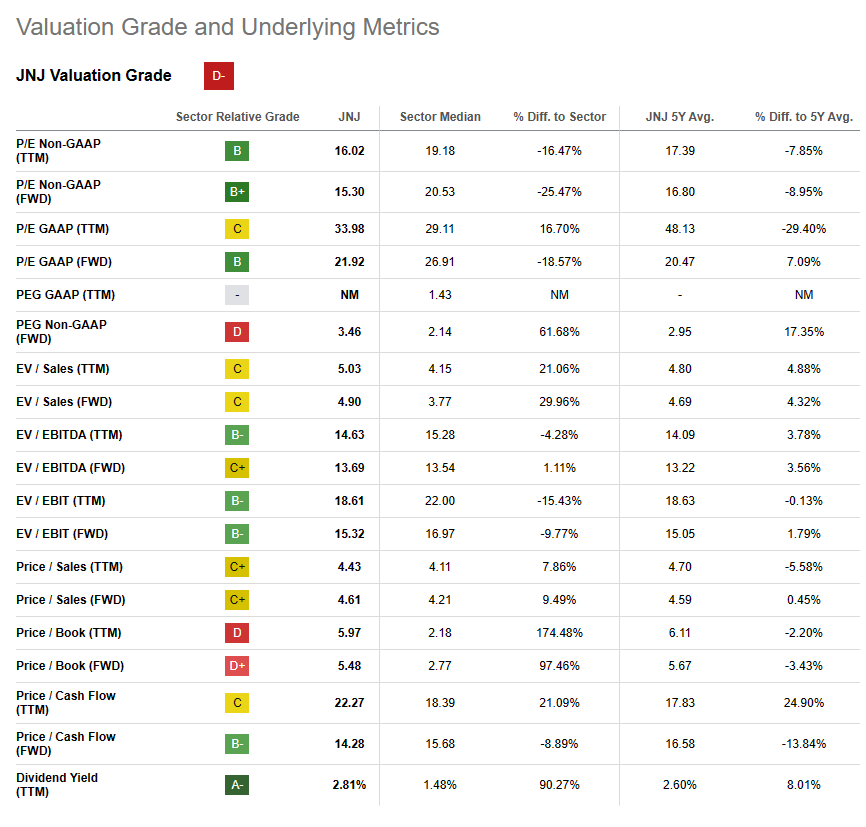The image size is (866, 827).
Task: Click the Sector Relative Grade column header
Action: (x=237, y=117)
